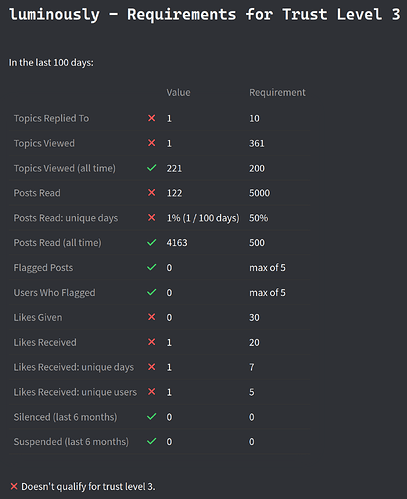Click the red X next to Likes Given

click(x=152, y=317)
